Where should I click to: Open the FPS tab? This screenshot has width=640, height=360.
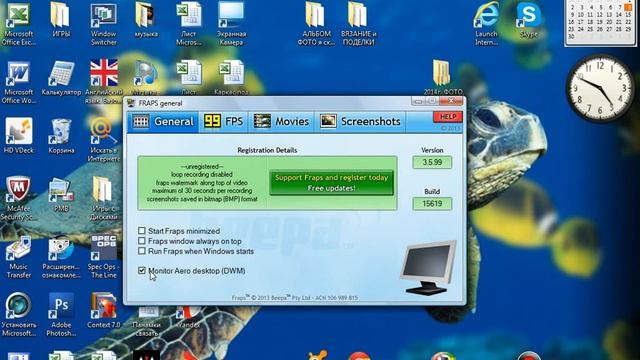tap(223, 122)
